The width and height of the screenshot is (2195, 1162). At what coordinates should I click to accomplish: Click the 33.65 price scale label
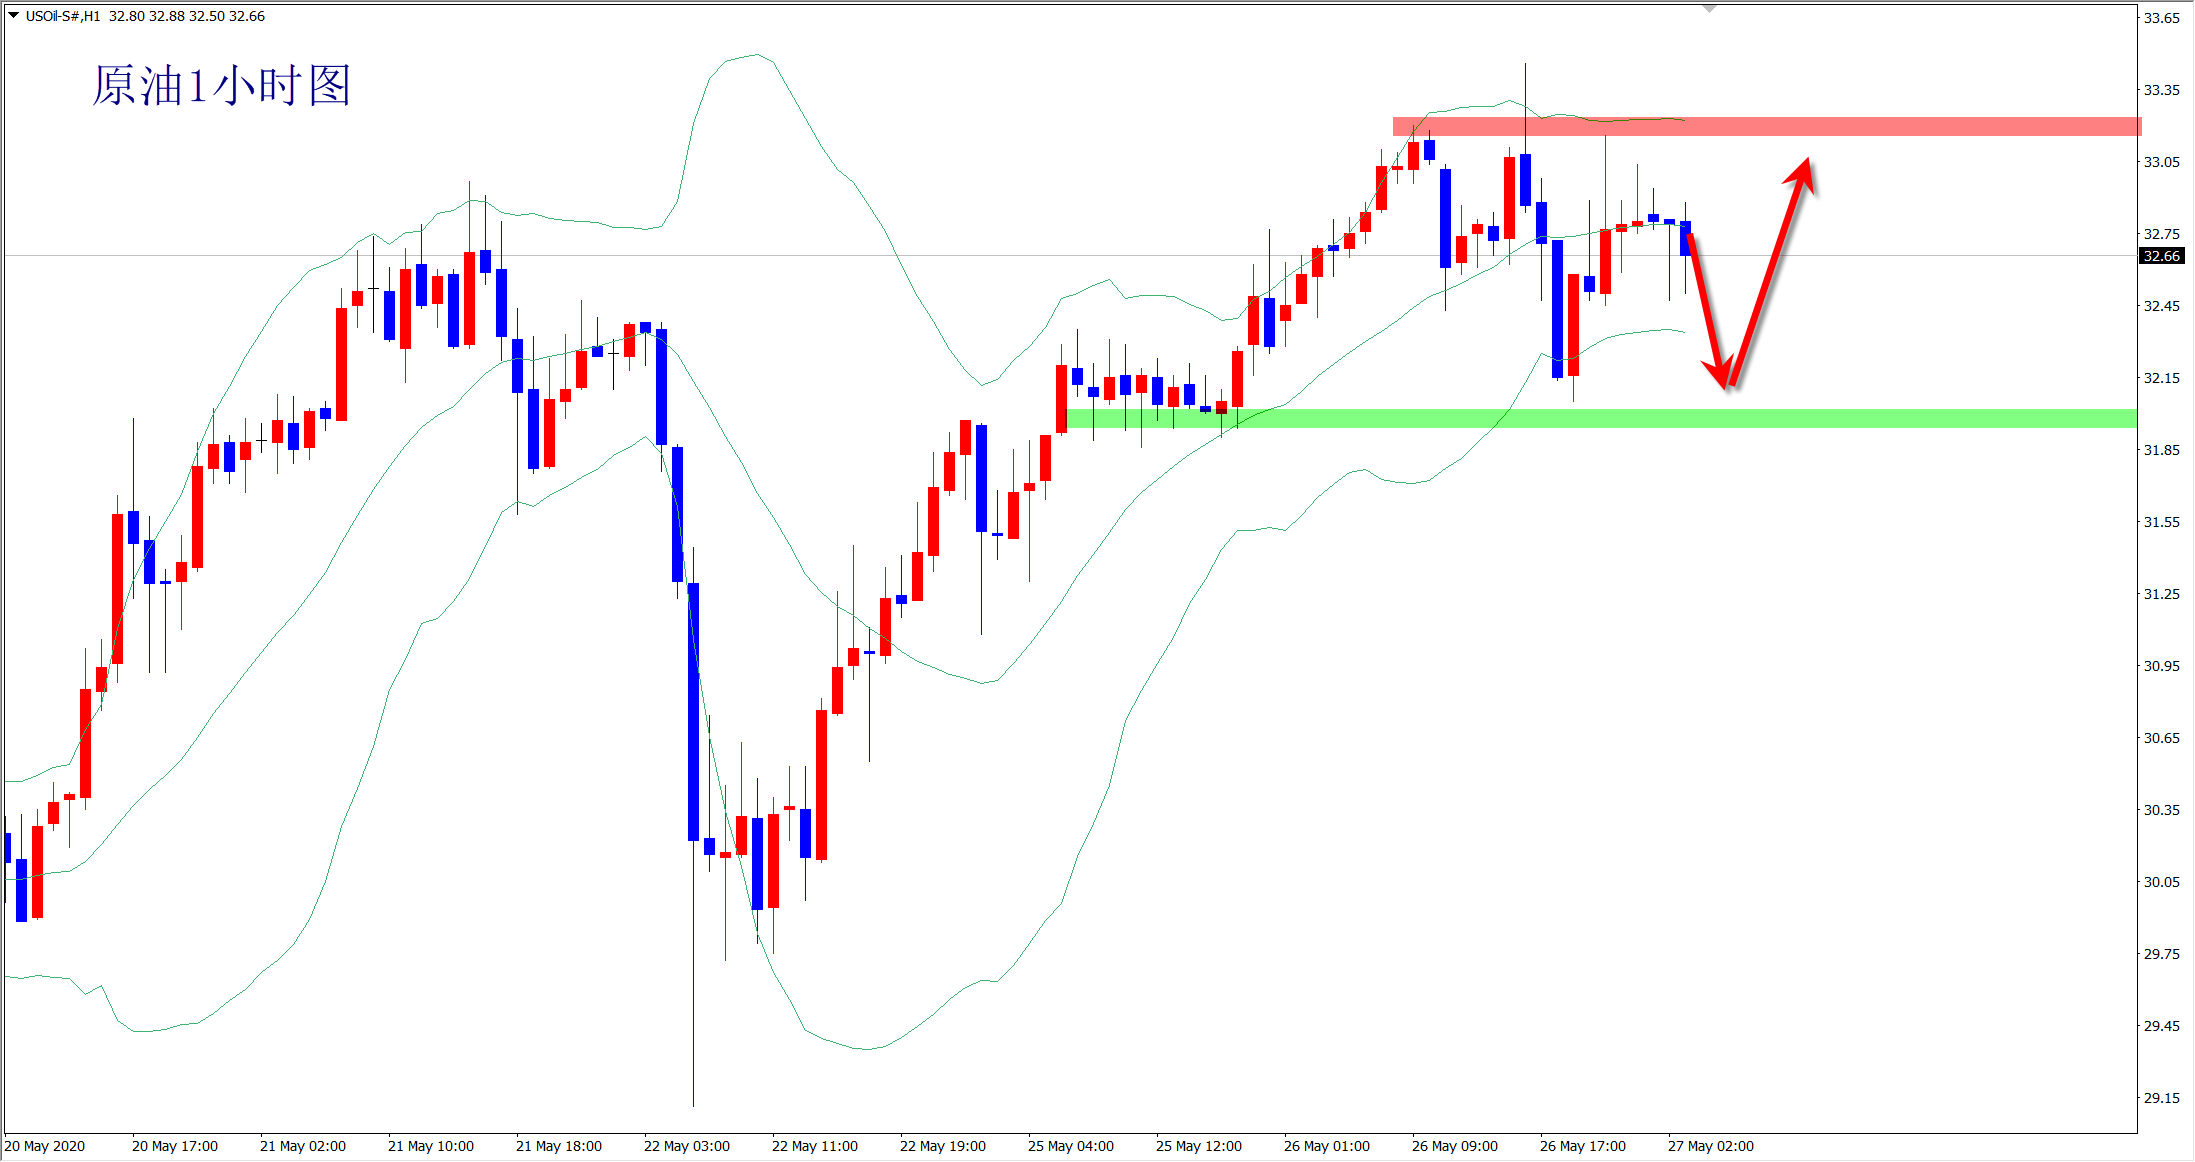pos(2161,18)
